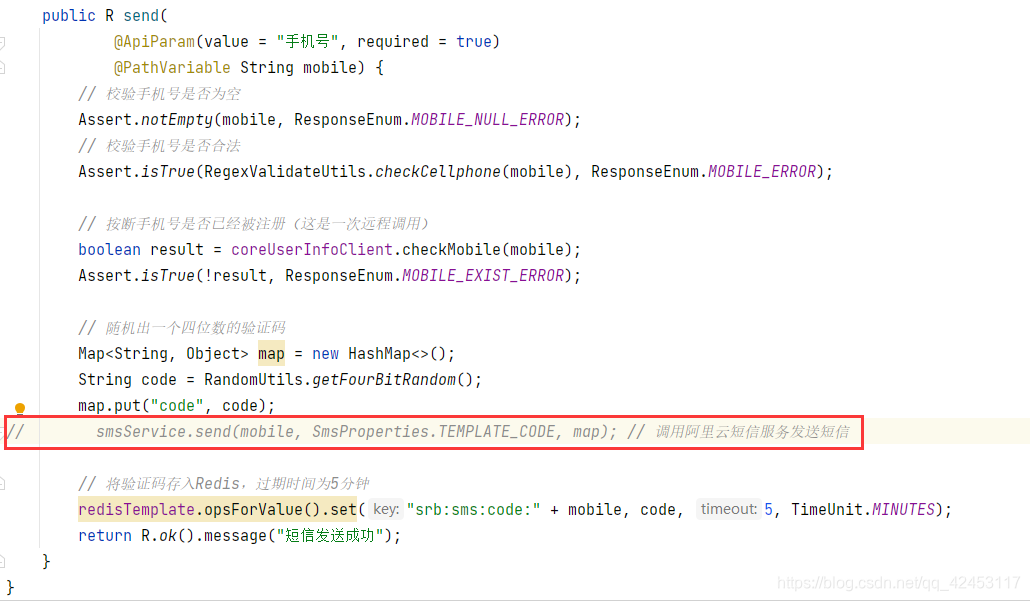1030x601 pixels.
Task: Click comment "随机出一个四位数的验证码"
Action: click(196, 328)
